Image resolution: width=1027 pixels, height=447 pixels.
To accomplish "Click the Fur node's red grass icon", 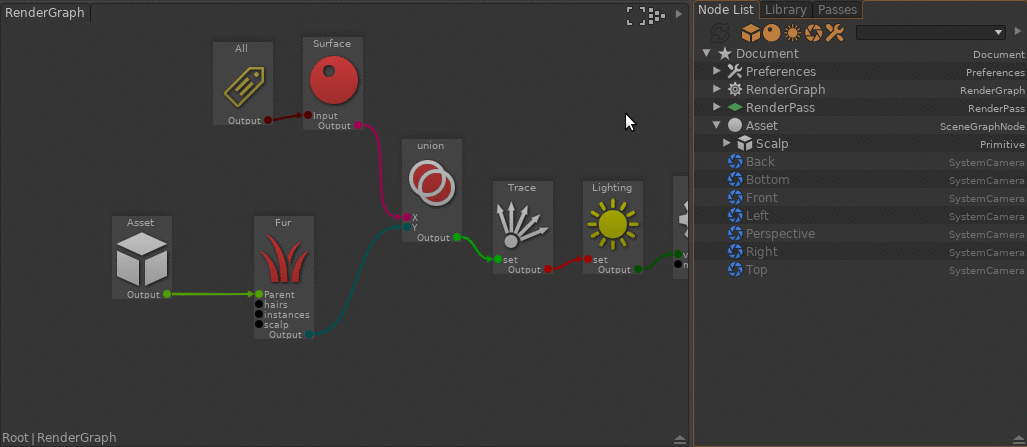I will (283, 262).
